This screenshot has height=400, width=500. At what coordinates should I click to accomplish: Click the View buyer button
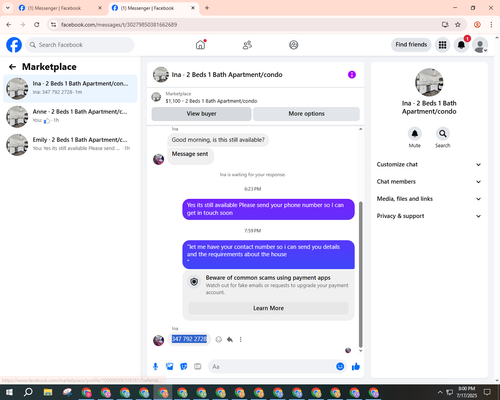tap(201, 114)
